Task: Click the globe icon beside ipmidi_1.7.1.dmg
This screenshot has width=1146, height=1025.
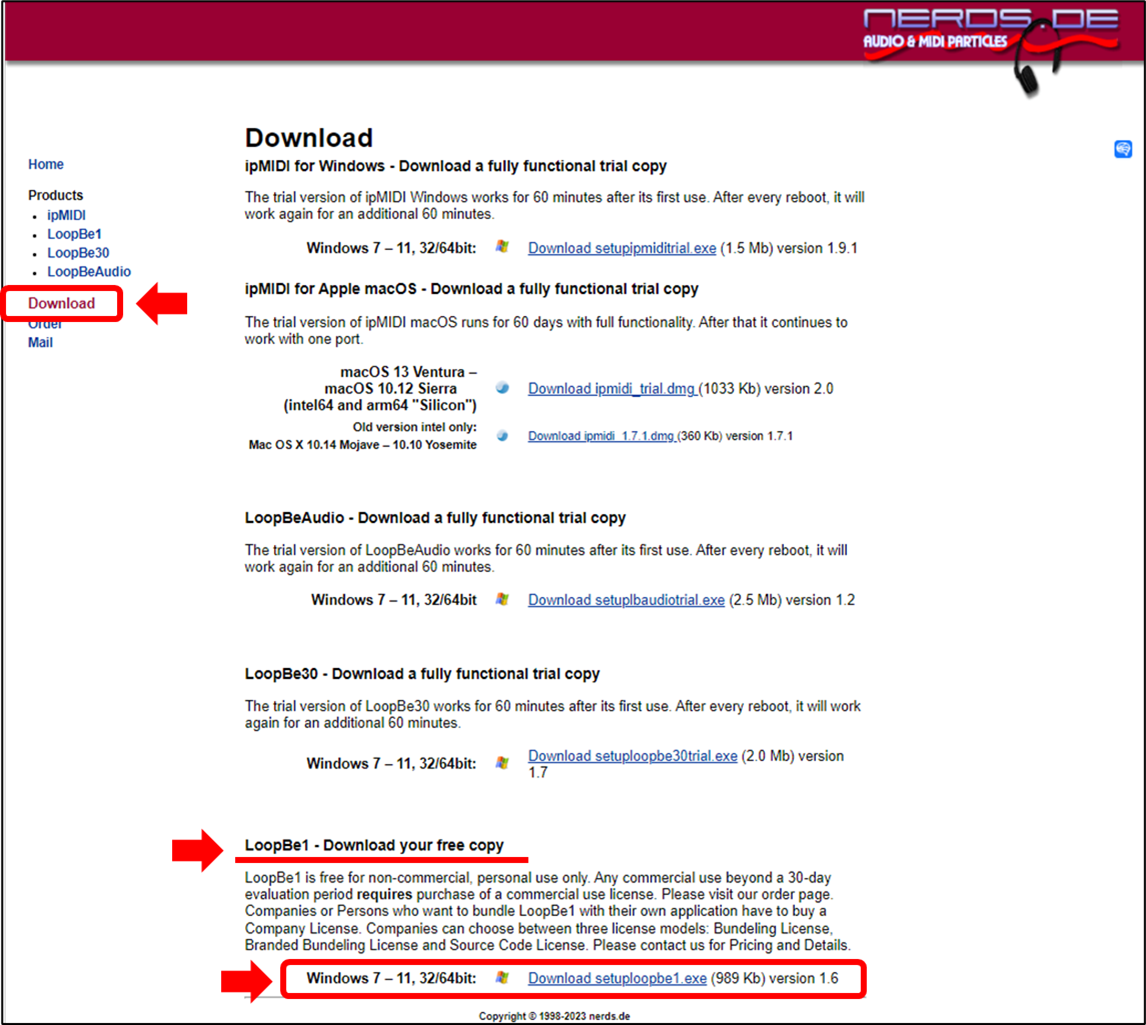Action: 502,436
